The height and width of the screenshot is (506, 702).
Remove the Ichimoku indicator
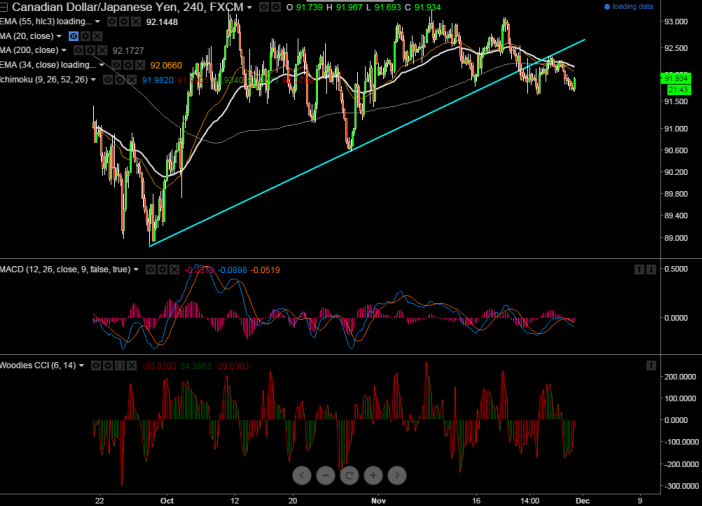click(x=131, y=80)
